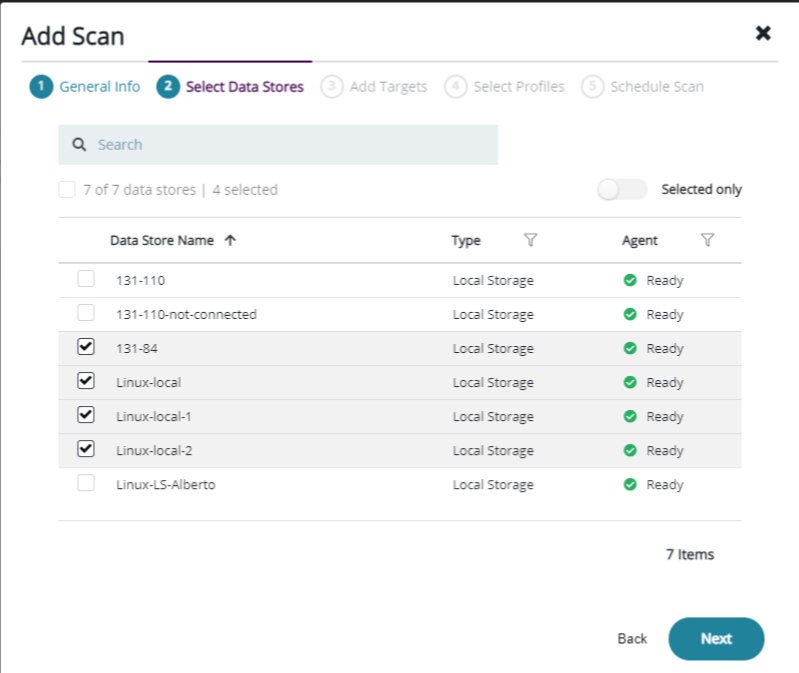Click the Ready status icon for Linux-LS-Alberto
Screen dimensions: 799x673
click(630, 484)
